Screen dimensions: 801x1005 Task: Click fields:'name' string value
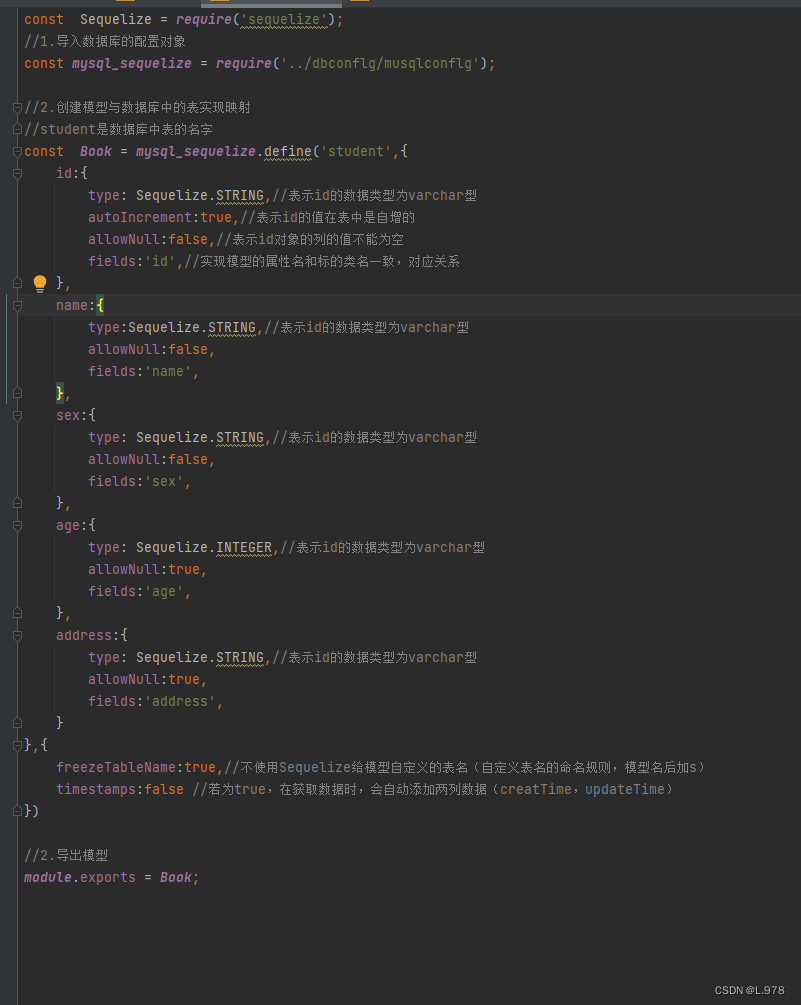coord(168,372)
